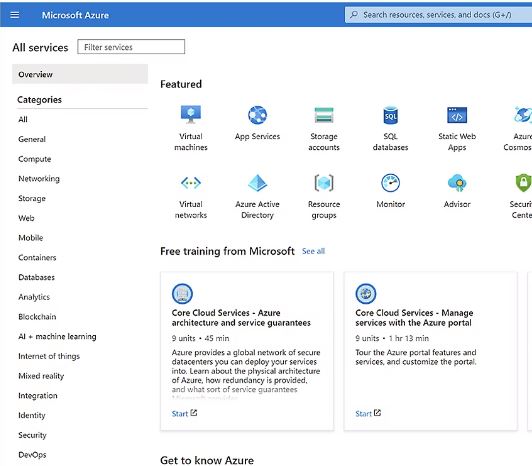
Task: Open Virtual networks featured icon
Action: click(191, 183)
